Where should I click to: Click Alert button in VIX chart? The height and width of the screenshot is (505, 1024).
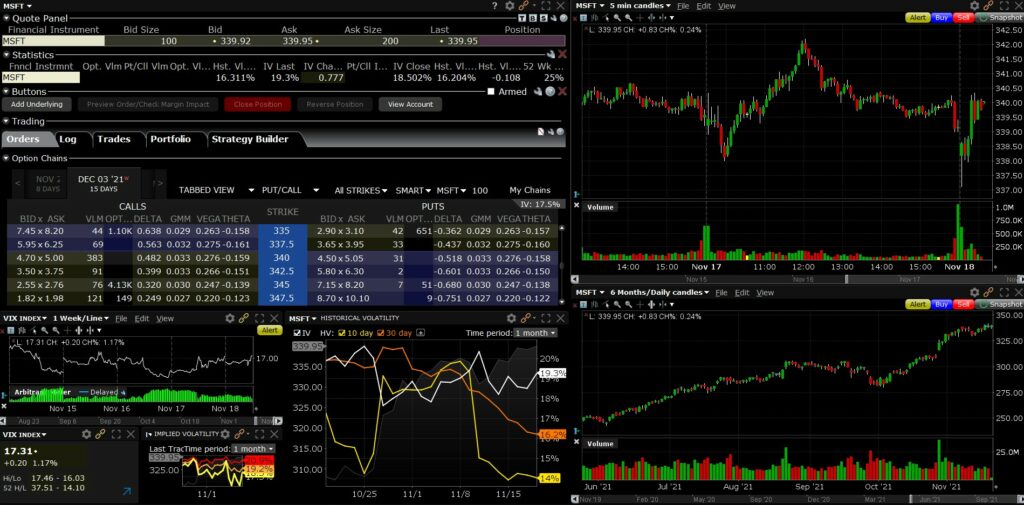click(x=269, y=331)
